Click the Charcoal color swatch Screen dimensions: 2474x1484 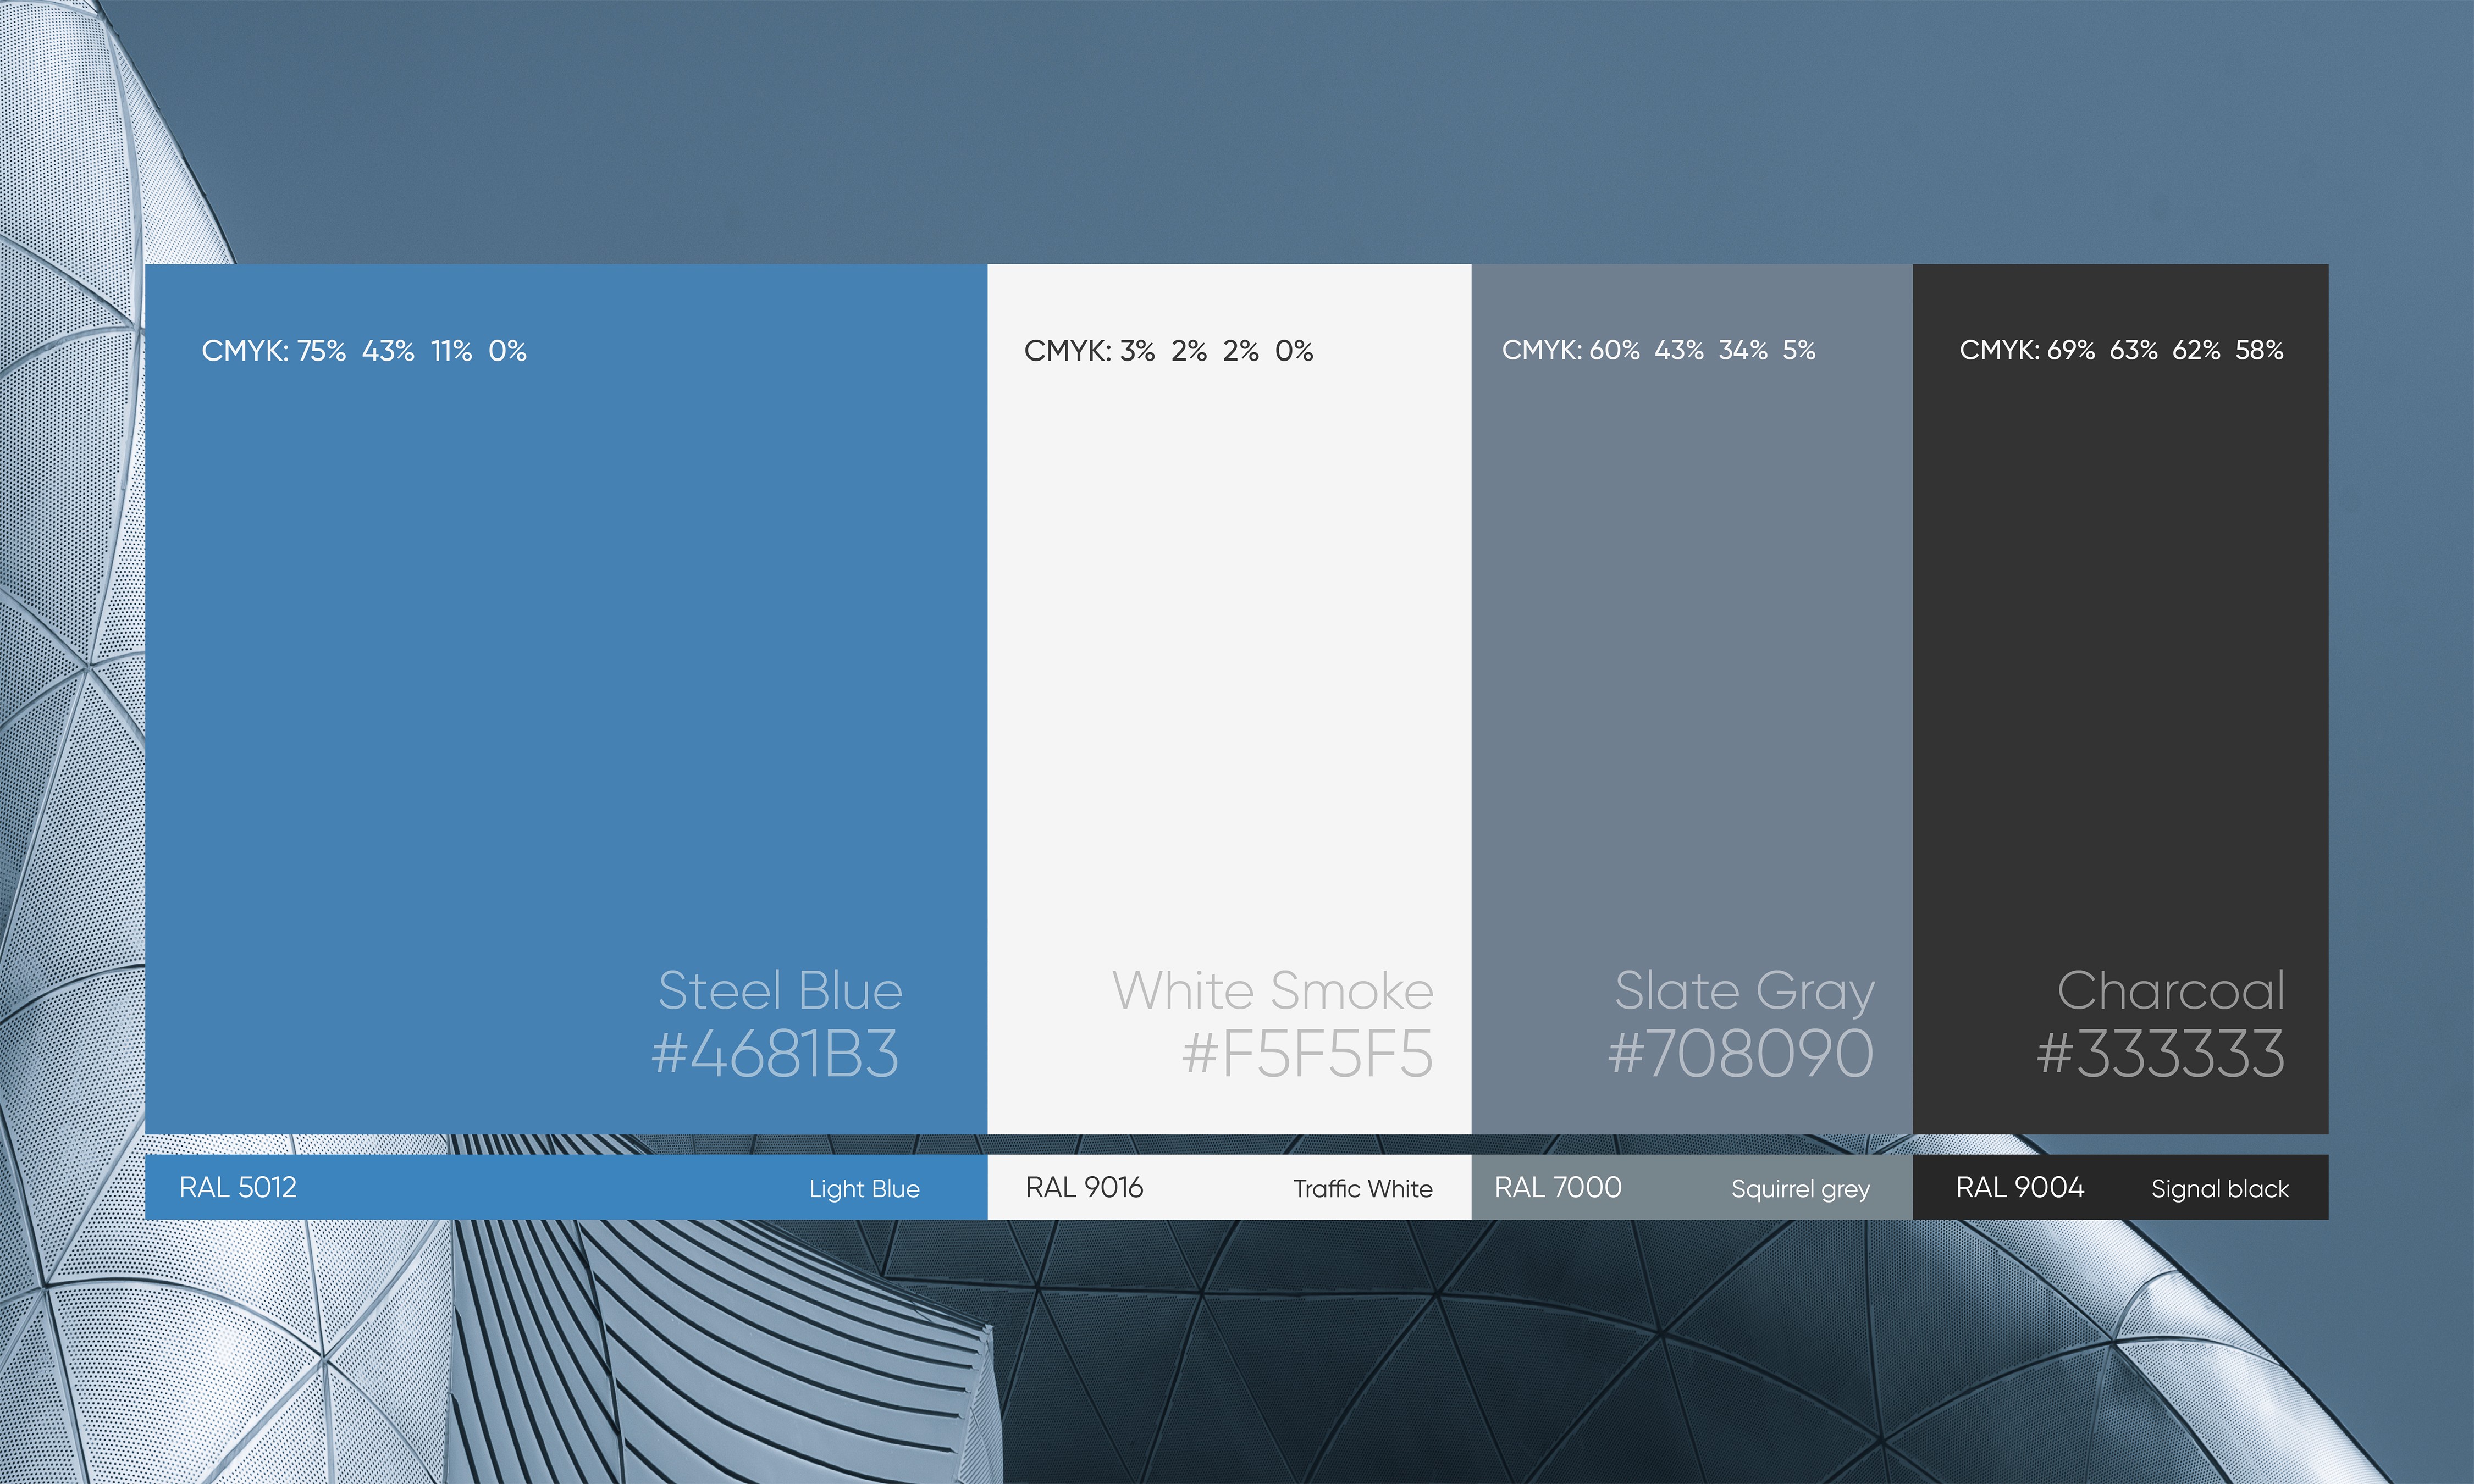coord(2120,650)
